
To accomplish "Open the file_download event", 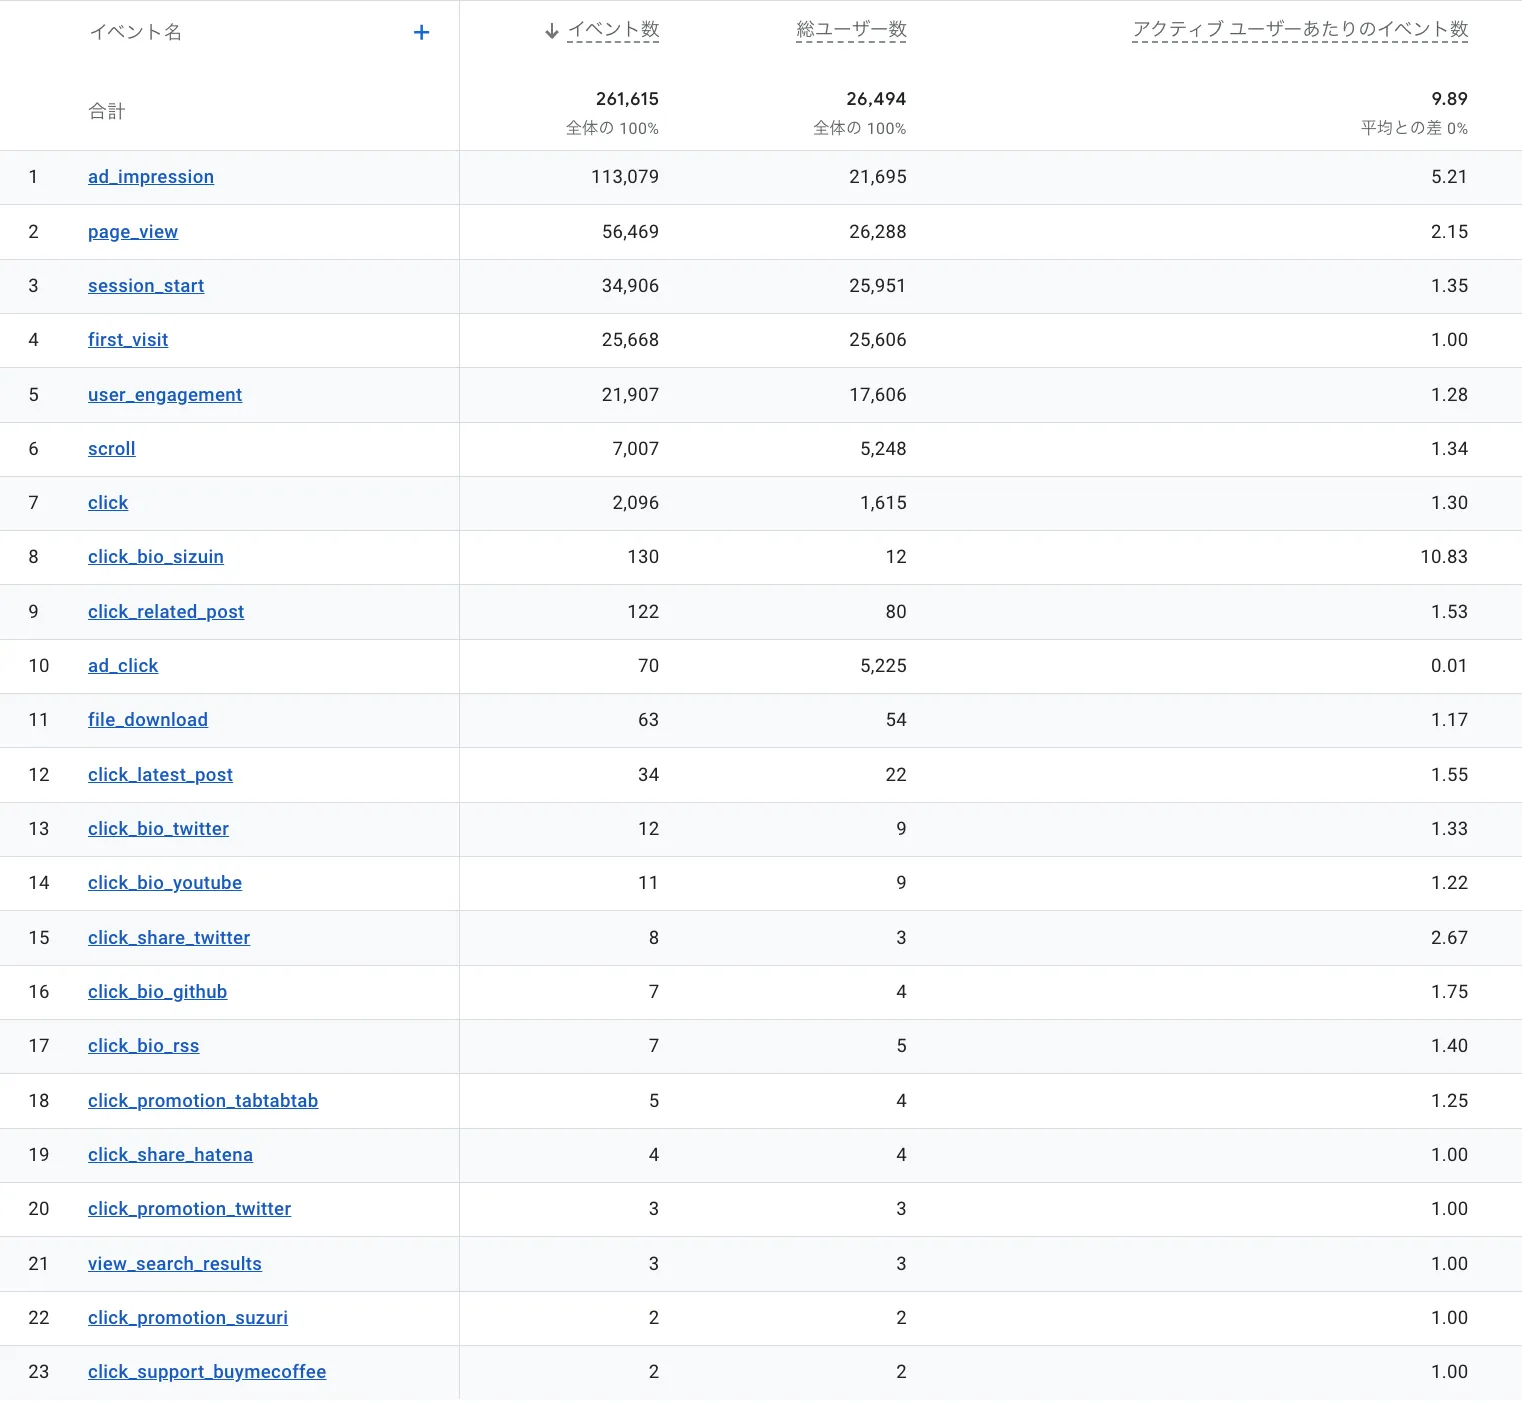I will pyautogui.click(x=148, y=720).
